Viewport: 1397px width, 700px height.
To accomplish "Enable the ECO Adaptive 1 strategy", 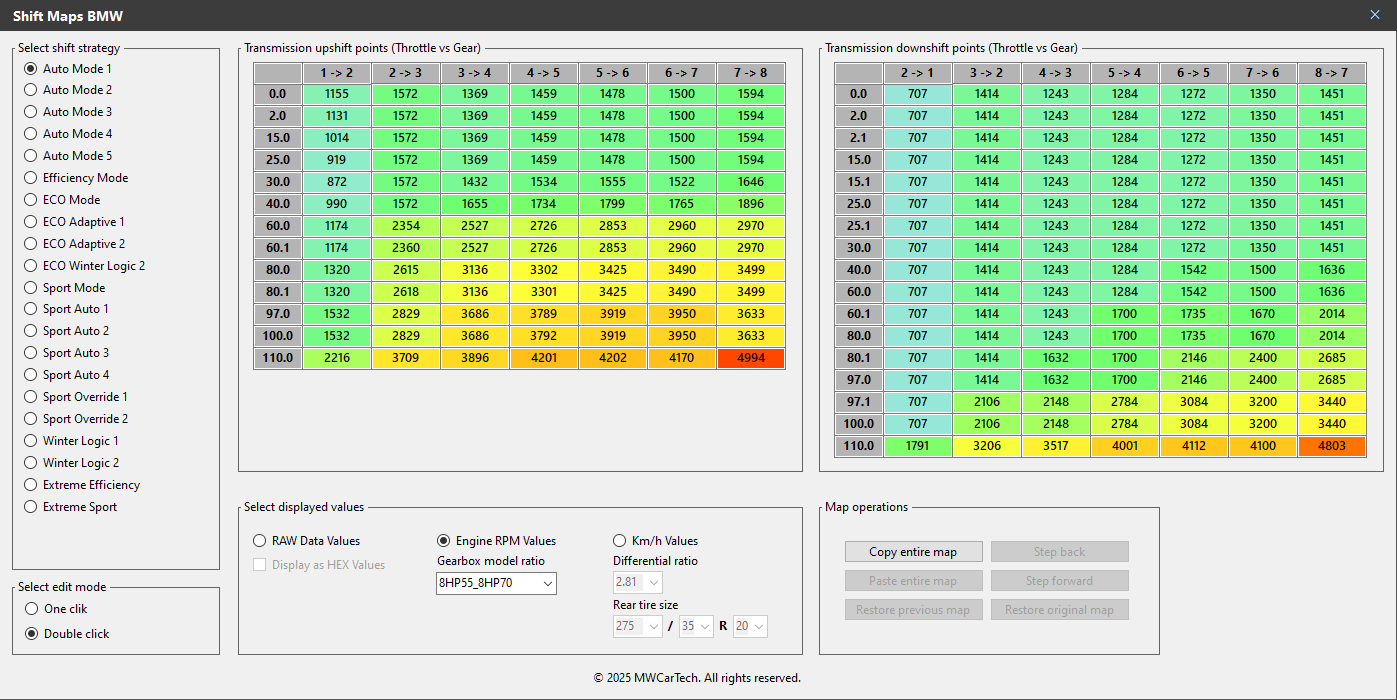I will 30,221.
